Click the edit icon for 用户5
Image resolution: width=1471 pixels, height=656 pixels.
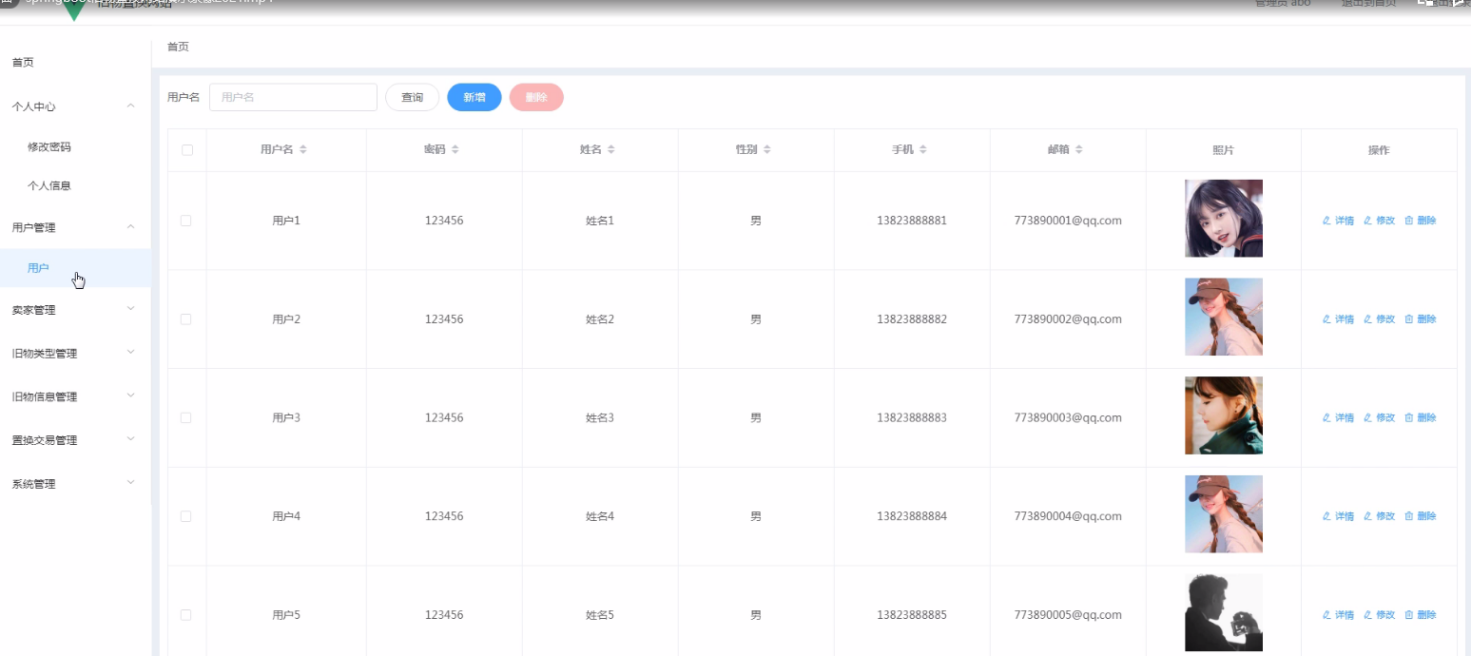[1368, 615]
